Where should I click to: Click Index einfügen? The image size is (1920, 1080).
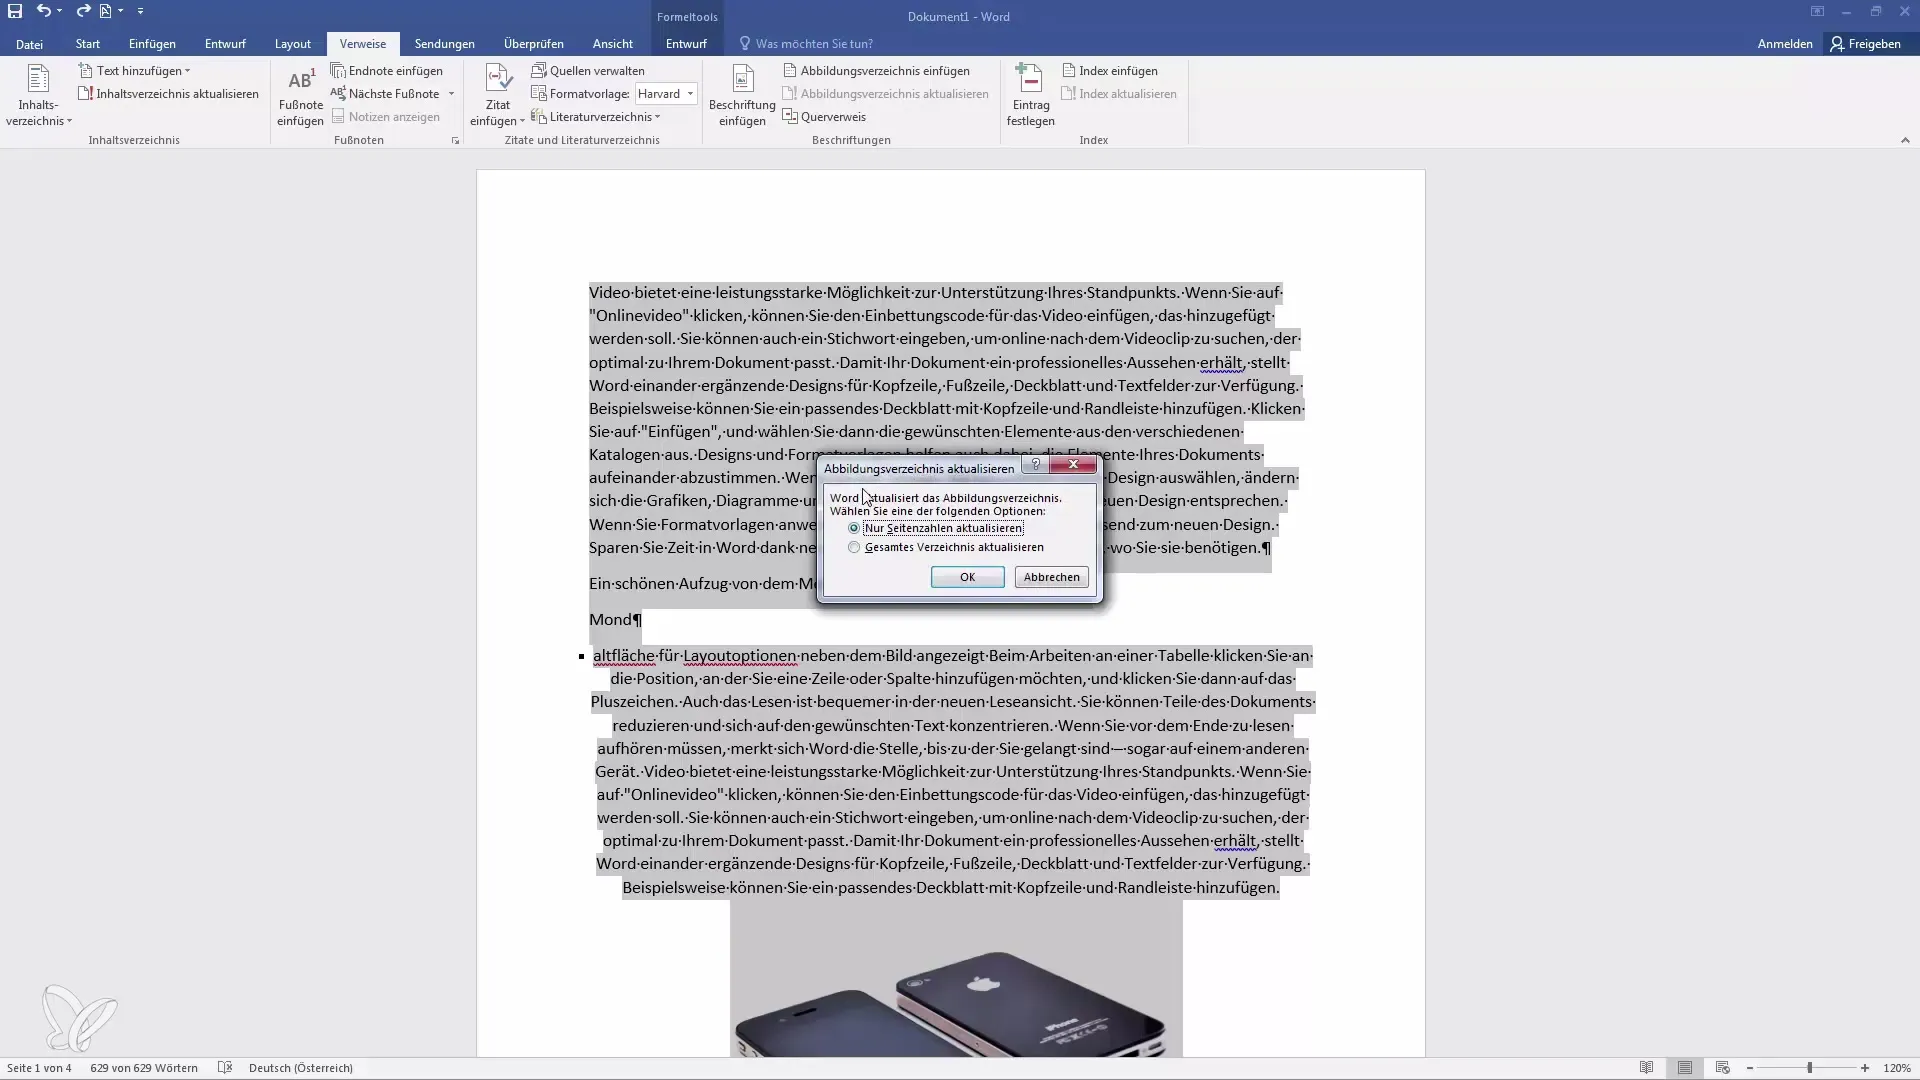pos(1109,71)
